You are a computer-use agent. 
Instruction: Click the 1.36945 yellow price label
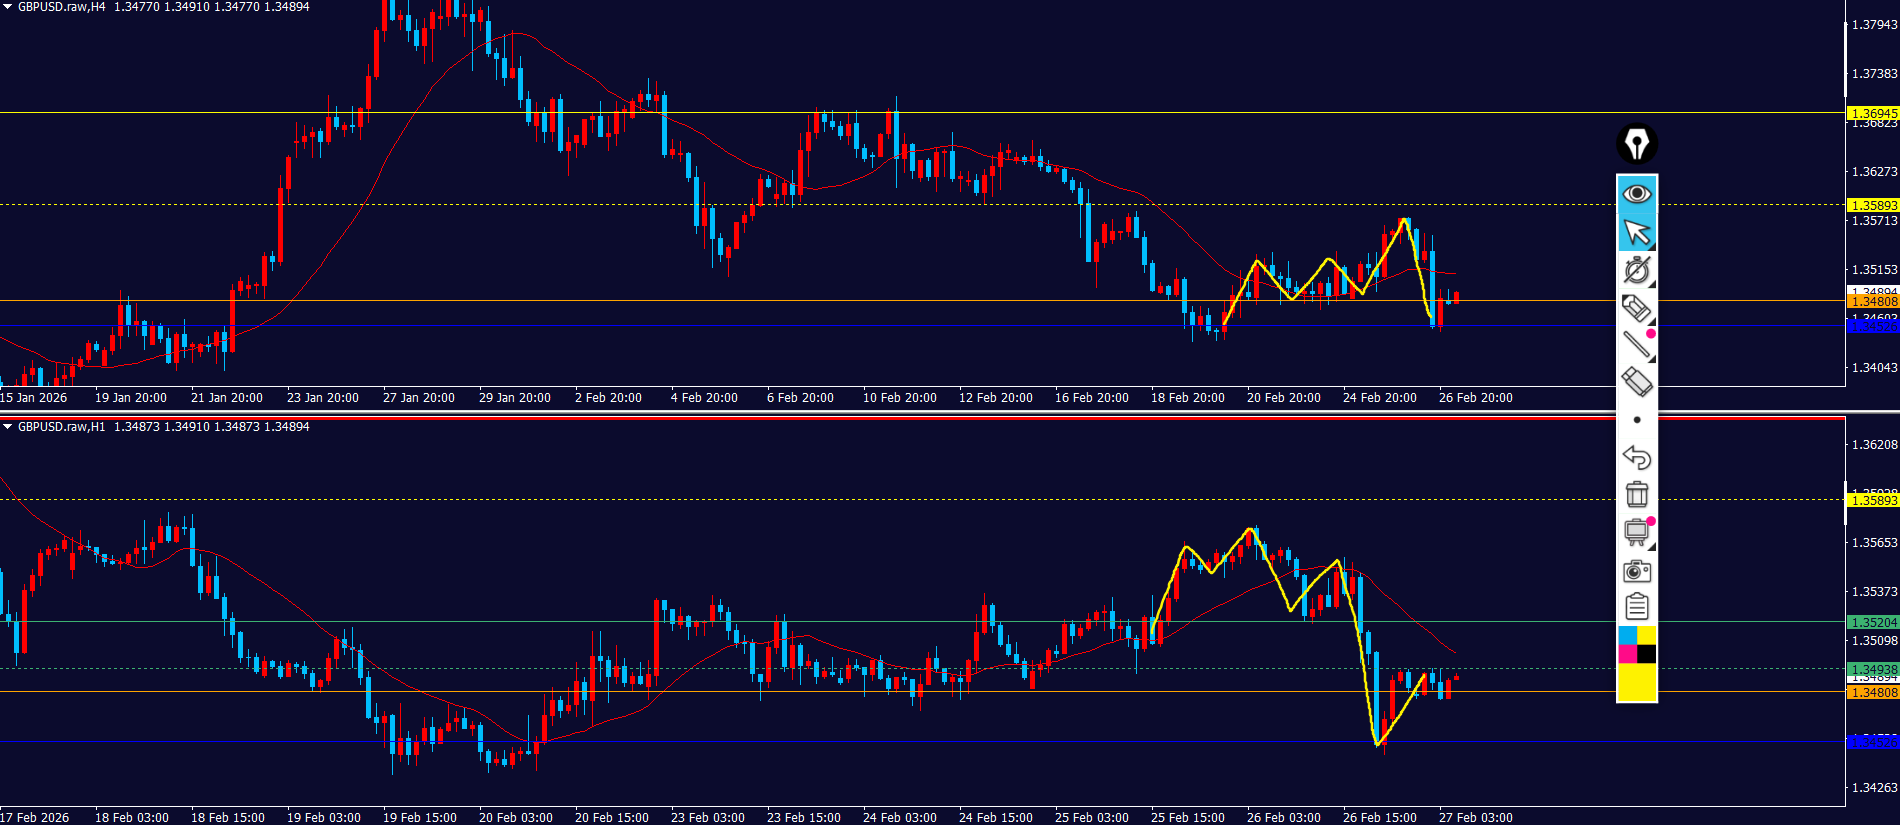[1872, 113]
